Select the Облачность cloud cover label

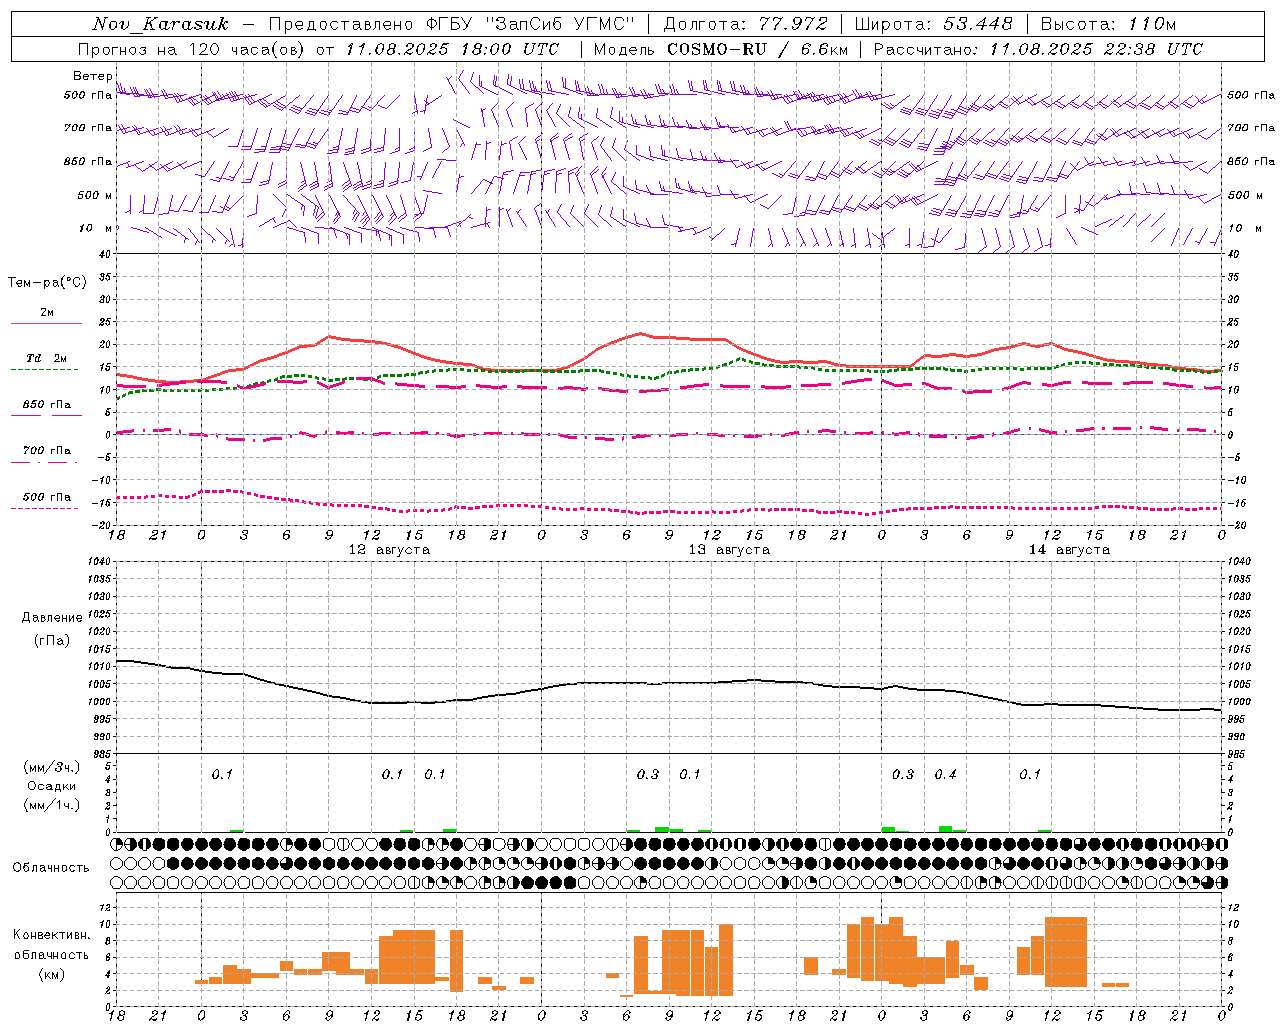click(x=51, y=868)
